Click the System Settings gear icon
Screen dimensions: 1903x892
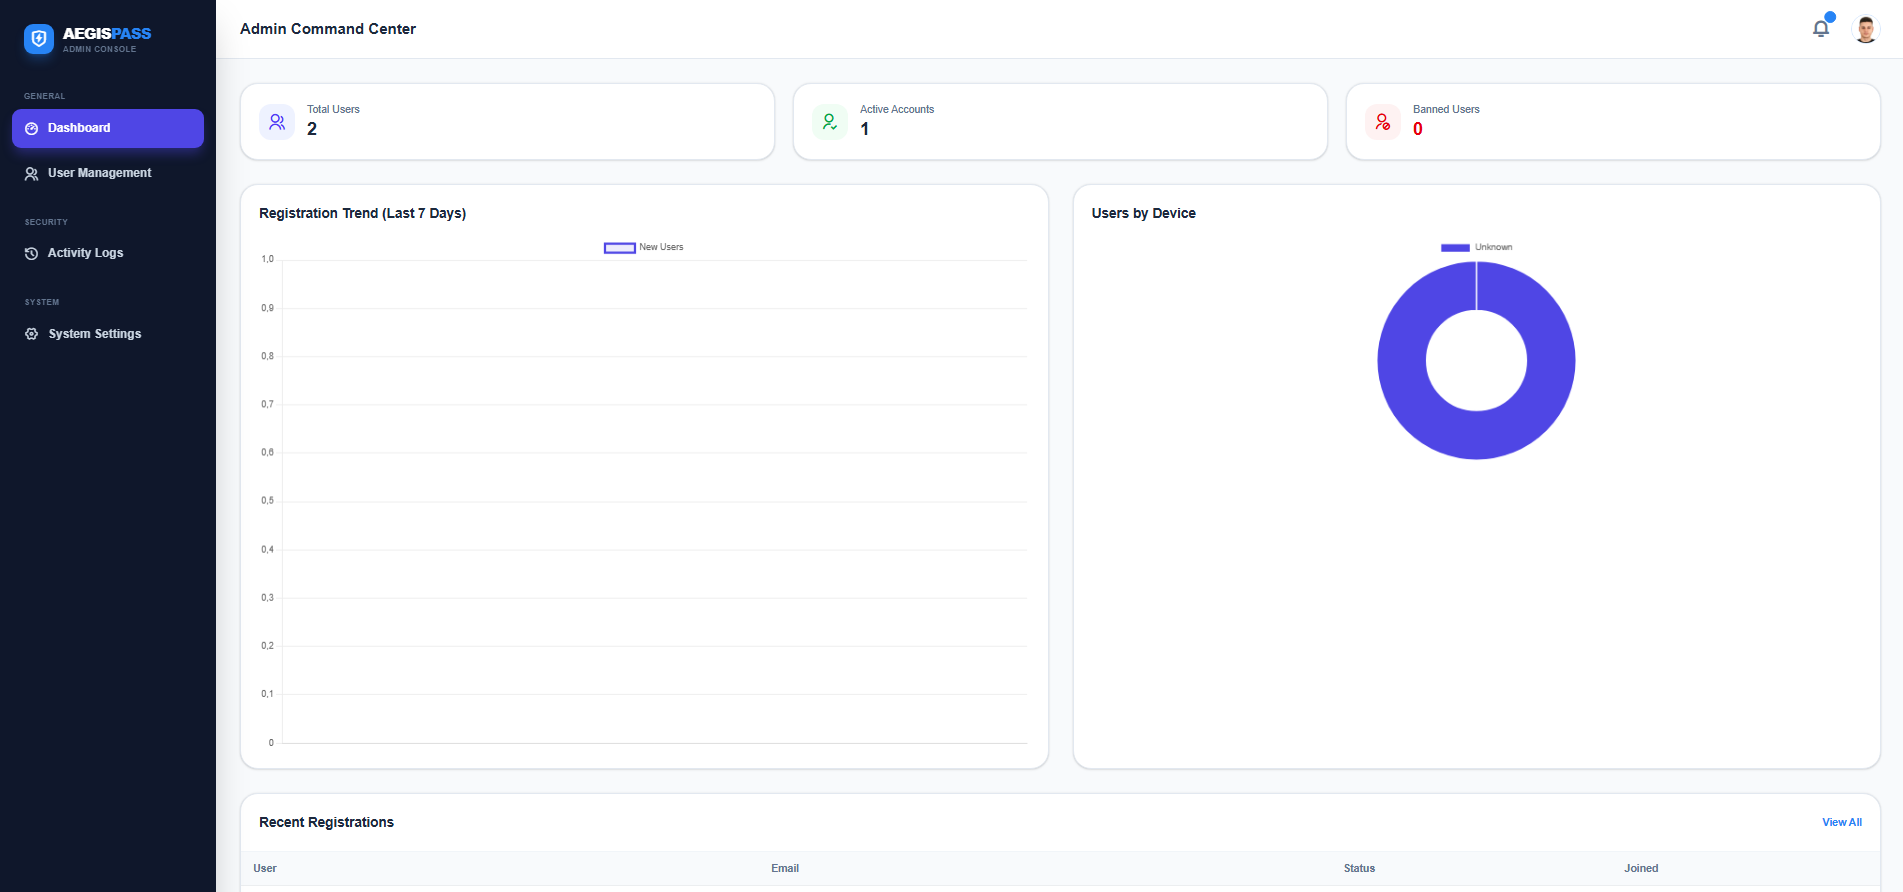[32, 334]
